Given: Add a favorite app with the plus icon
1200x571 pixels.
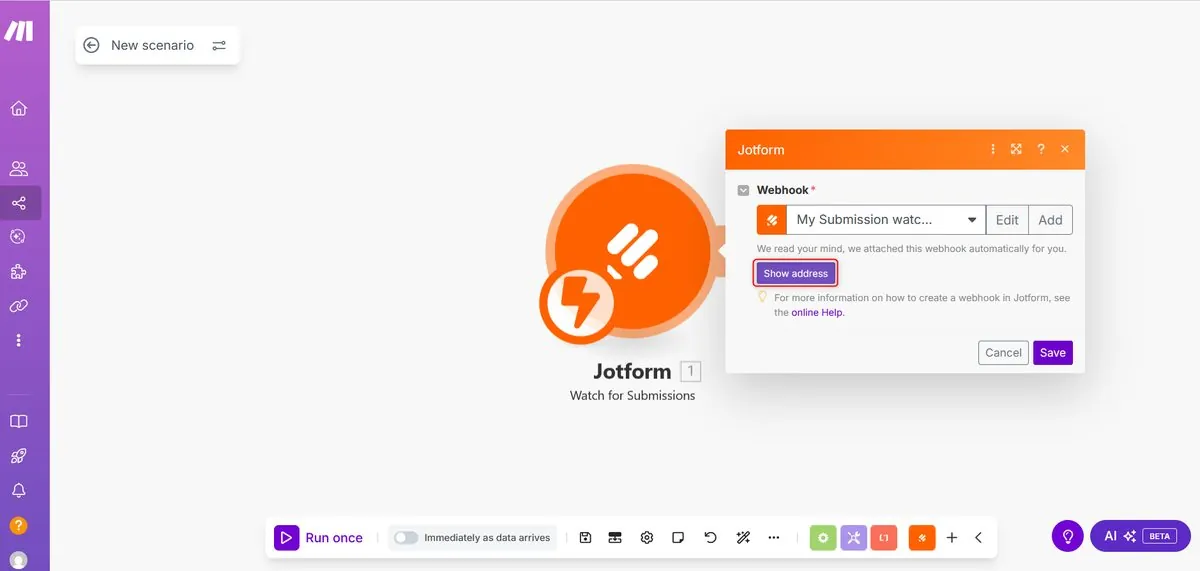Looking at the screenshot, I should point(952,537).
